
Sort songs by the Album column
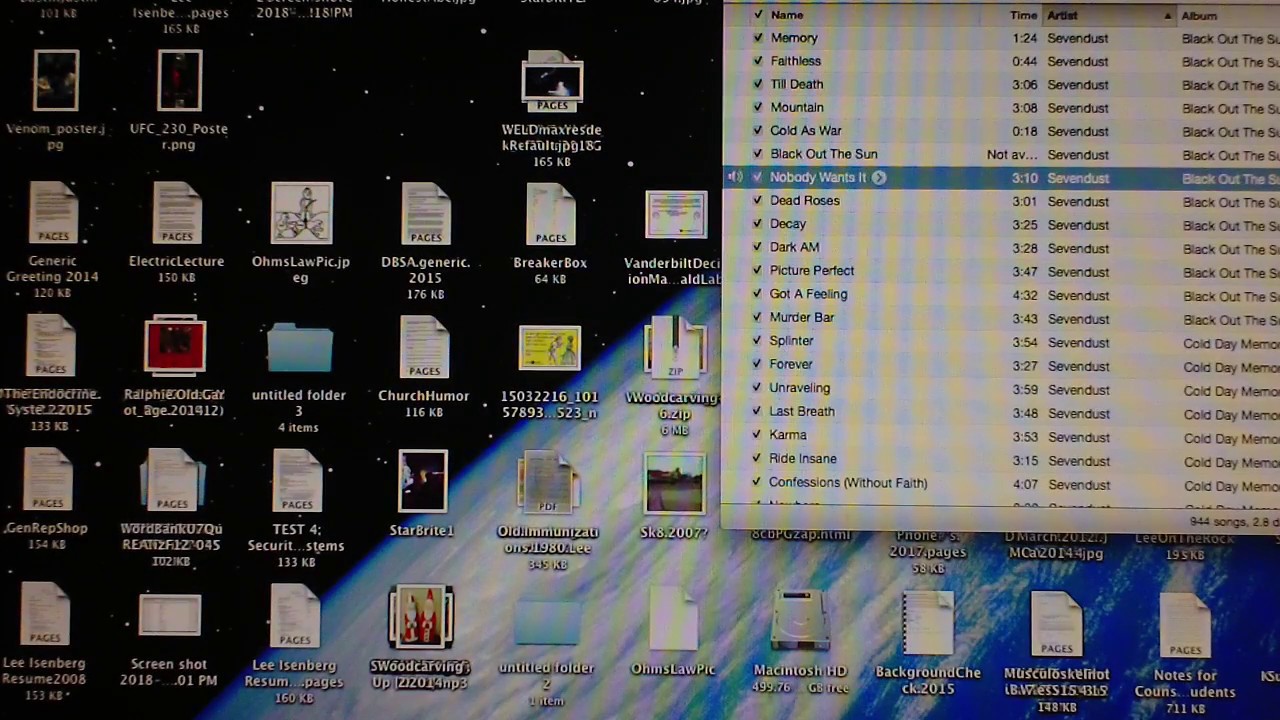[1199, 15]
